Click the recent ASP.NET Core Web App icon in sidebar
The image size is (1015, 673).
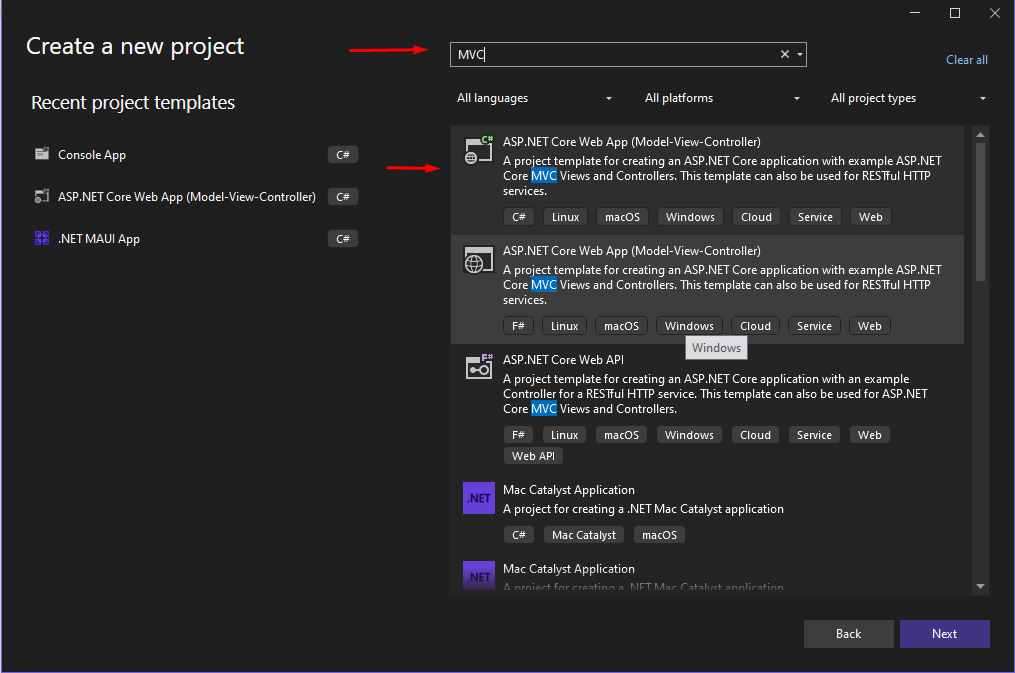pos(41,196)
